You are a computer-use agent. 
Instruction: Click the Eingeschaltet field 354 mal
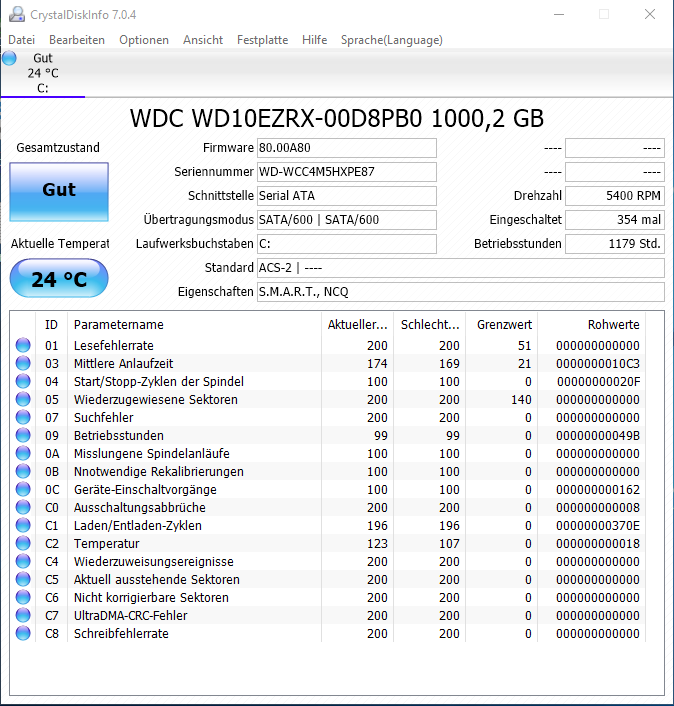(615, 220)
